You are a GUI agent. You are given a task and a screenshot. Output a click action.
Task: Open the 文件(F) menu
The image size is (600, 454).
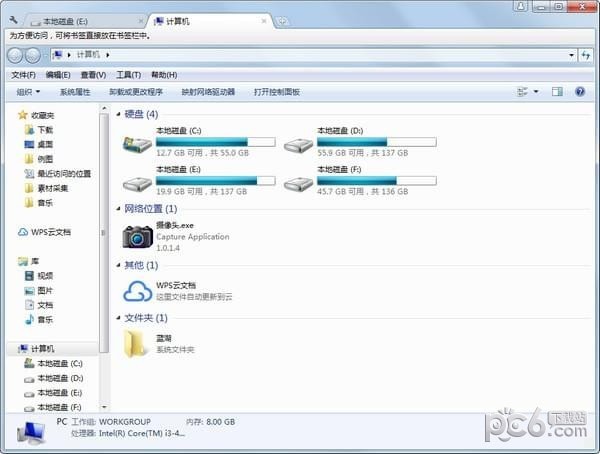[23, 75]
